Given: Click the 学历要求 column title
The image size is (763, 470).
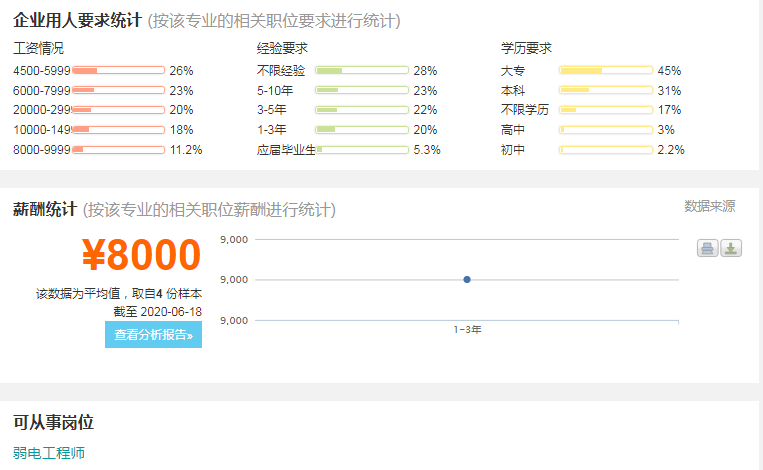Looking at the screenshot, I should pos(526,48).
